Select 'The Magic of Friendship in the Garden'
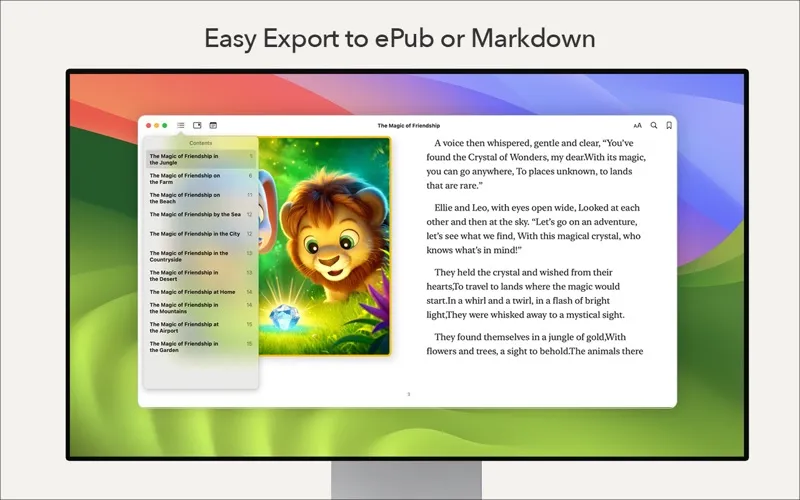 tap(201, 347)
